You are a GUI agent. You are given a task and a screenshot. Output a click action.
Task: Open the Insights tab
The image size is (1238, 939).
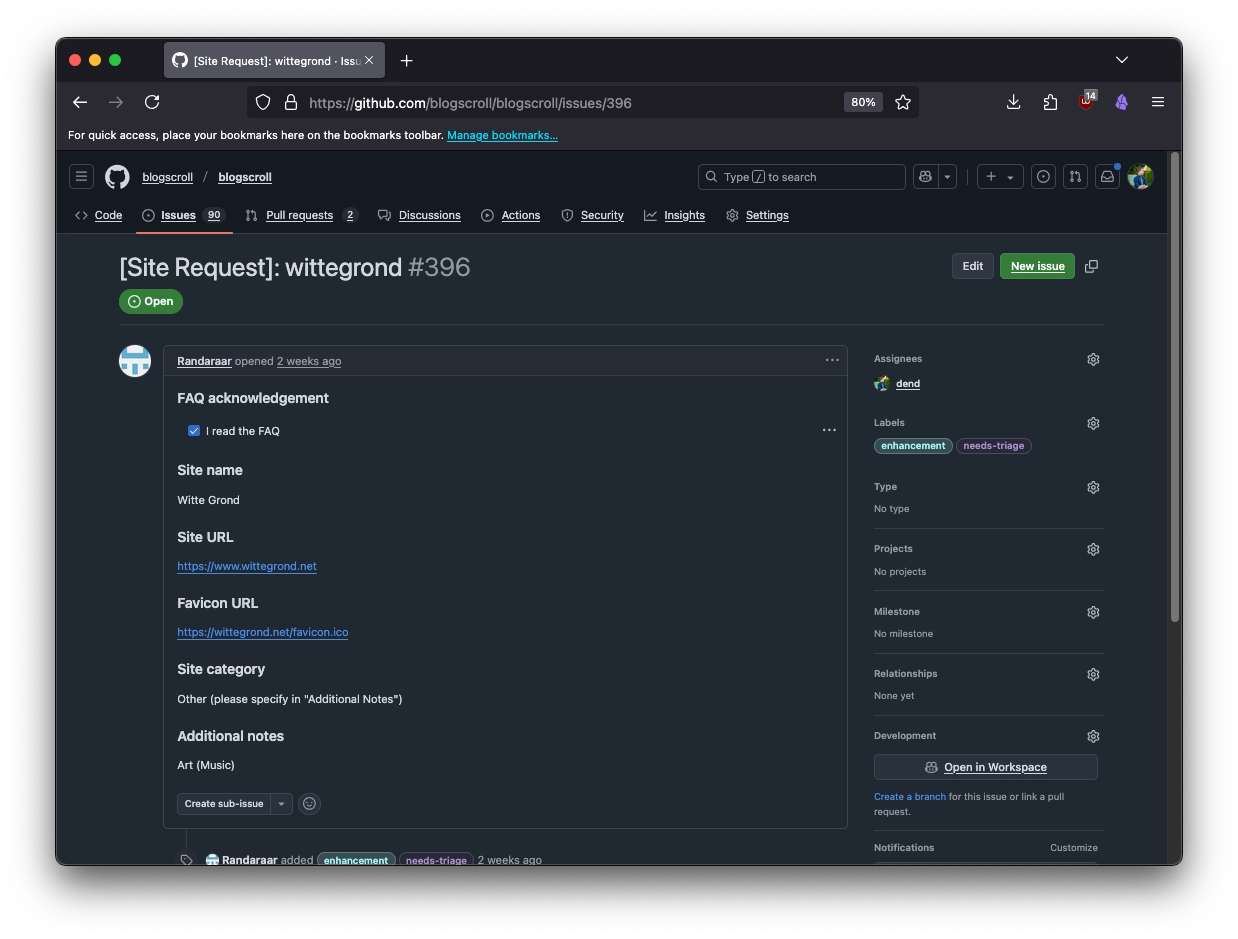click(674, 215)
